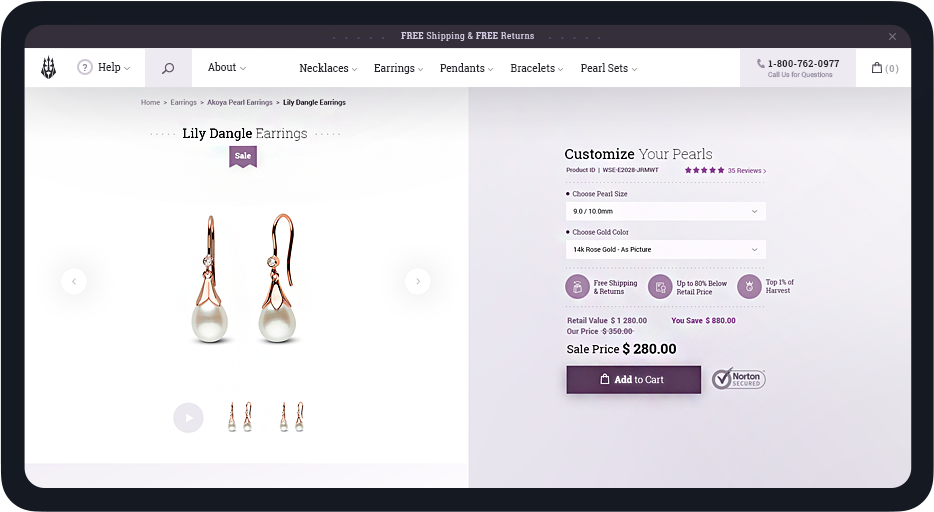Open the Choose Pearl Size dropdown
Viewport: 934px width, 512px height.
coord(665,211)
